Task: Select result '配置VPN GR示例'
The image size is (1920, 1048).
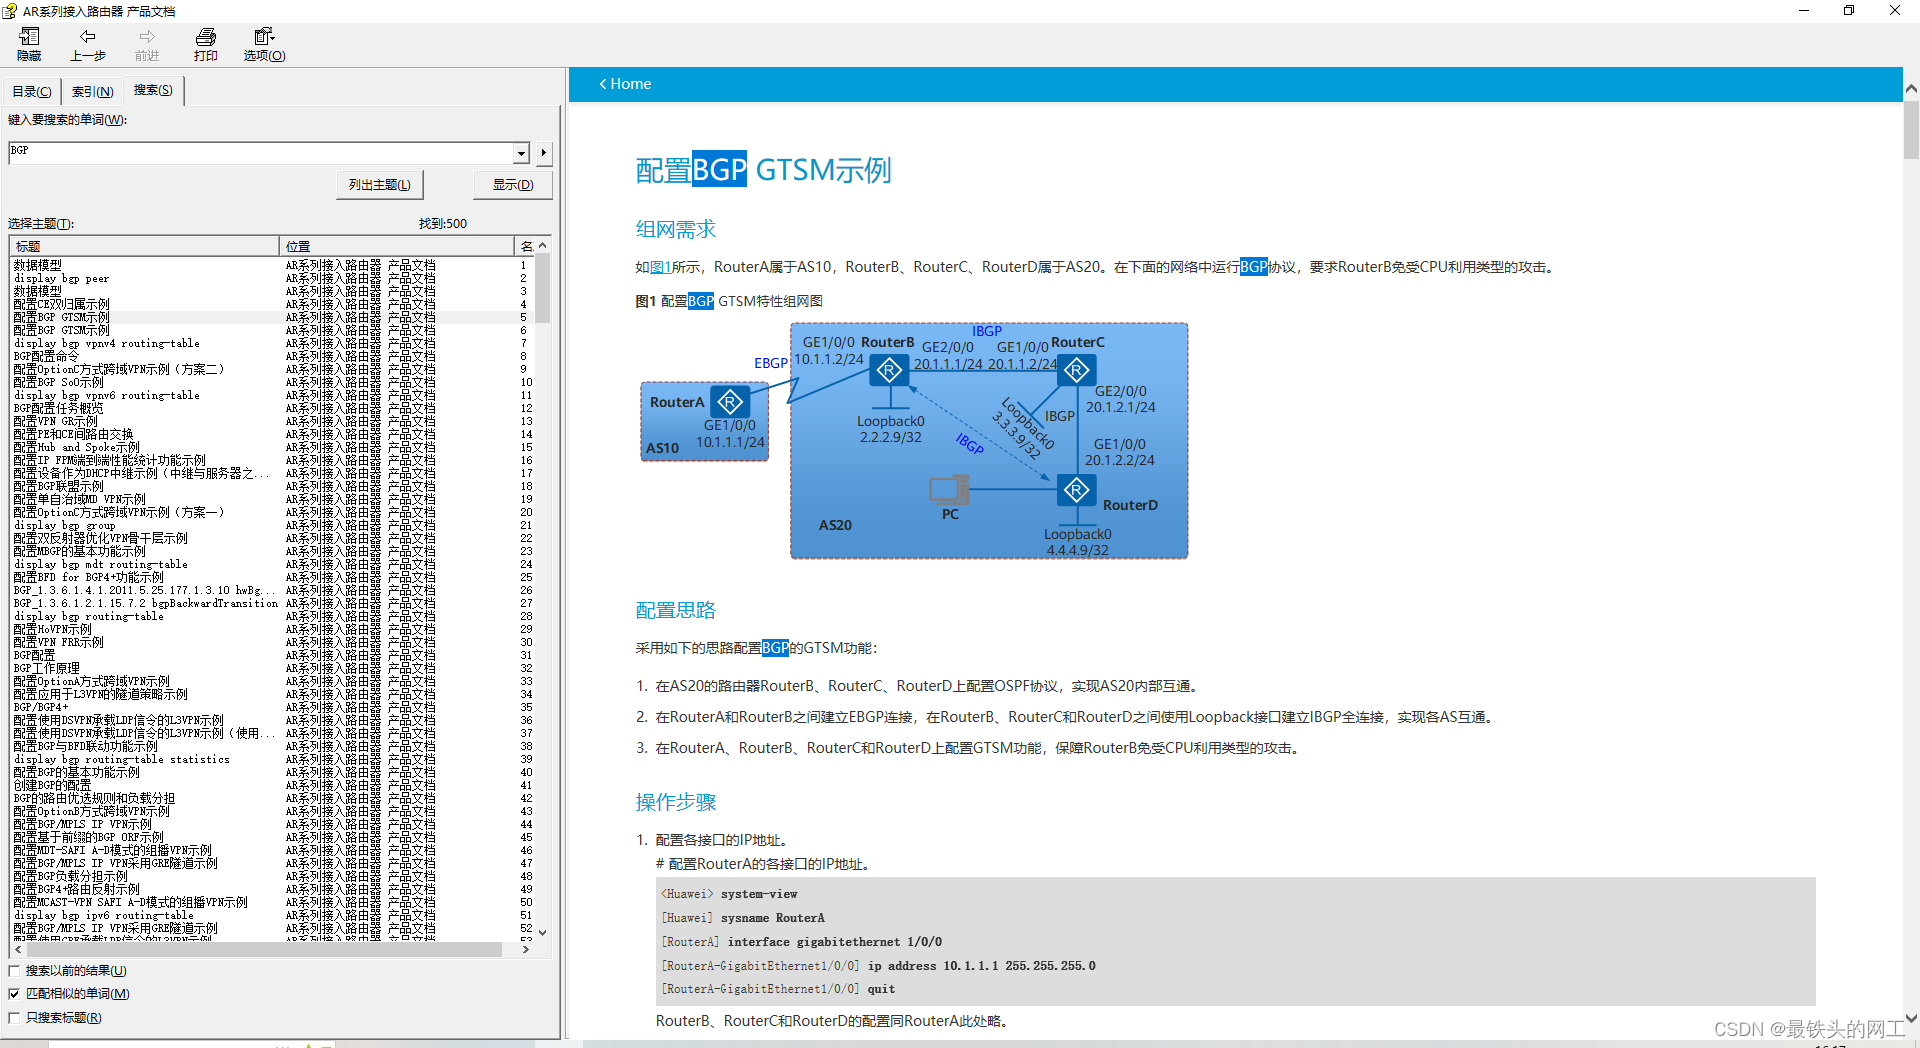Action: [x=56, y=422]
